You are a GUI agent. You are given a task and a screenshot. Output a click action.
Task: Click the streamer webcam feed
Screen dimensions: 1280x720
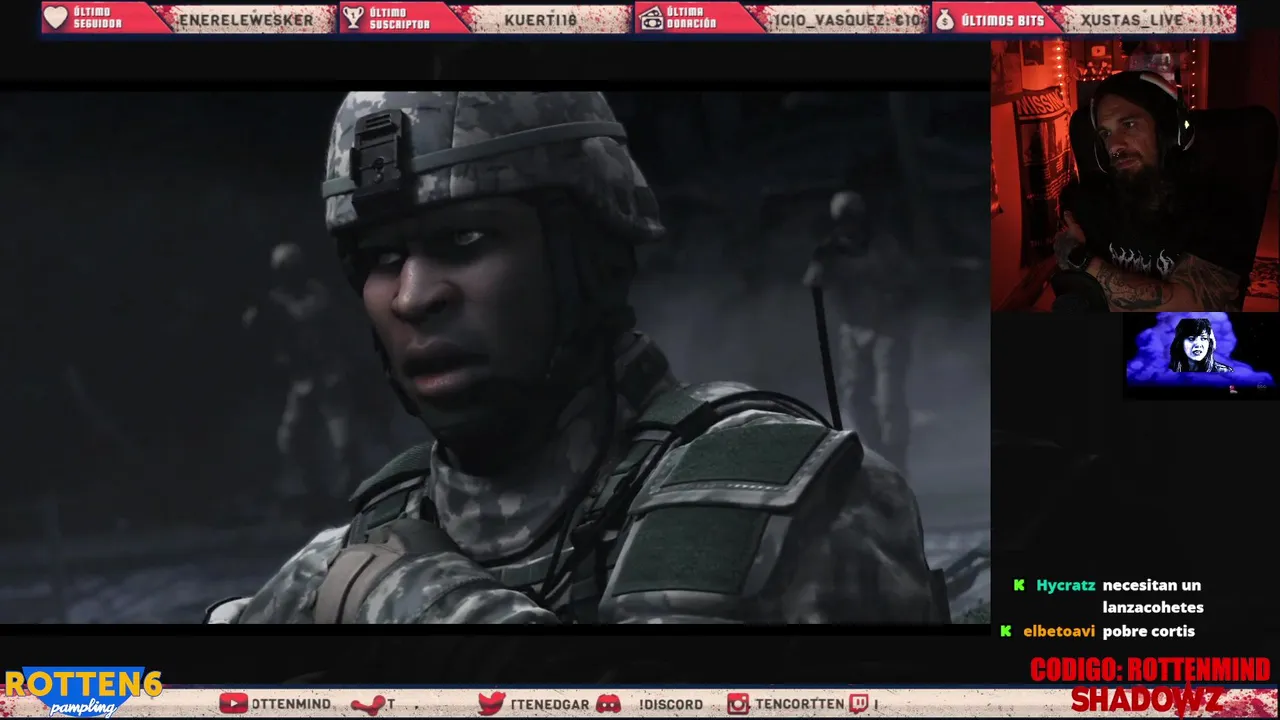[x=1135, y=175]
